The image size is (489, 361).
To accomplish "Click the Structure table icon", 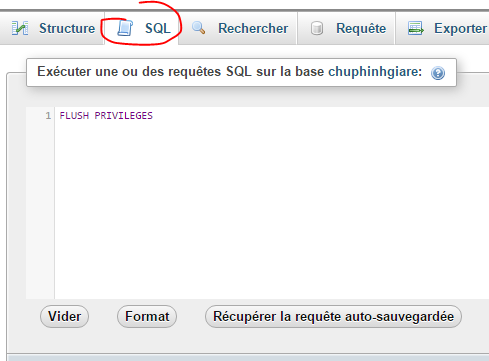I will tap(20, 28).
